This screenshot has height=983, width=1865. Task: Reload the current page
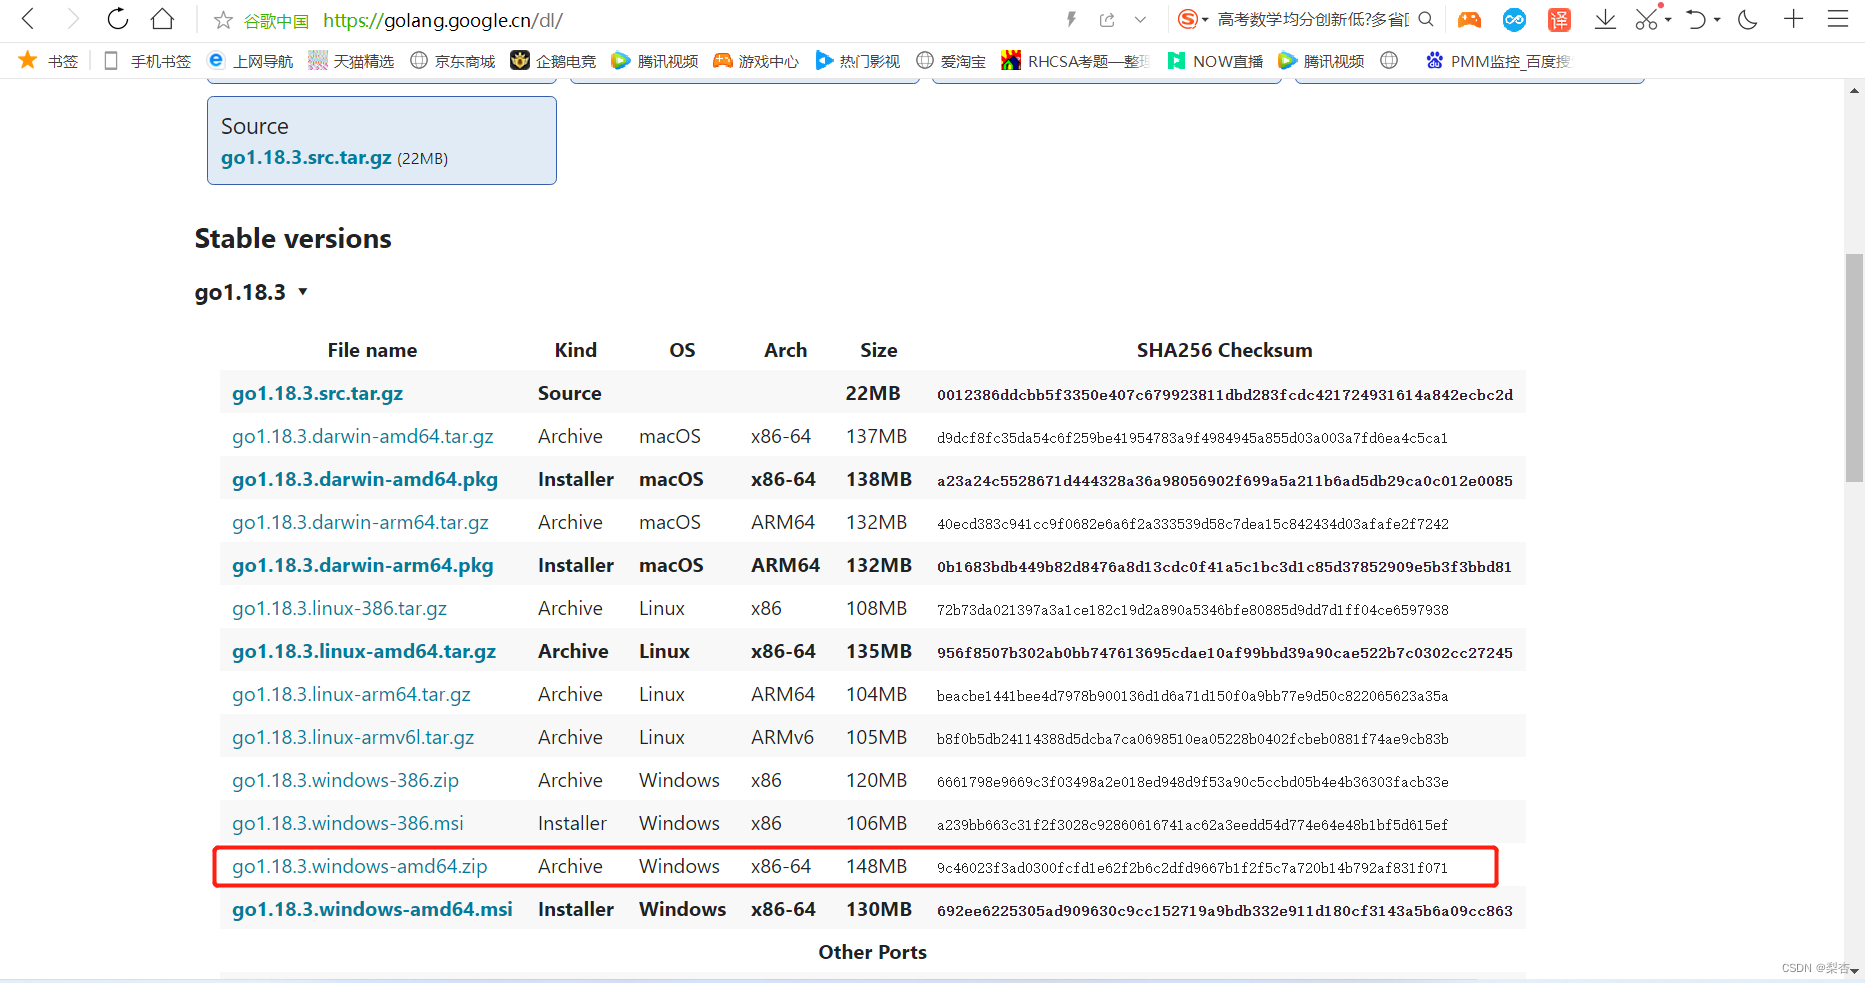[117, 19]
